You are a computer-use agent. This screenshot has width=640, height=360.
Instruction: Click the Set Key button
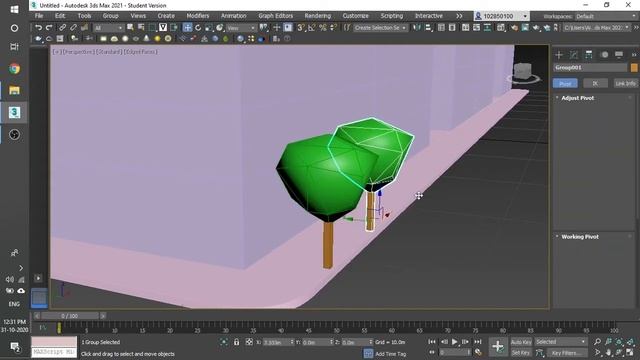tap(521, 353)
